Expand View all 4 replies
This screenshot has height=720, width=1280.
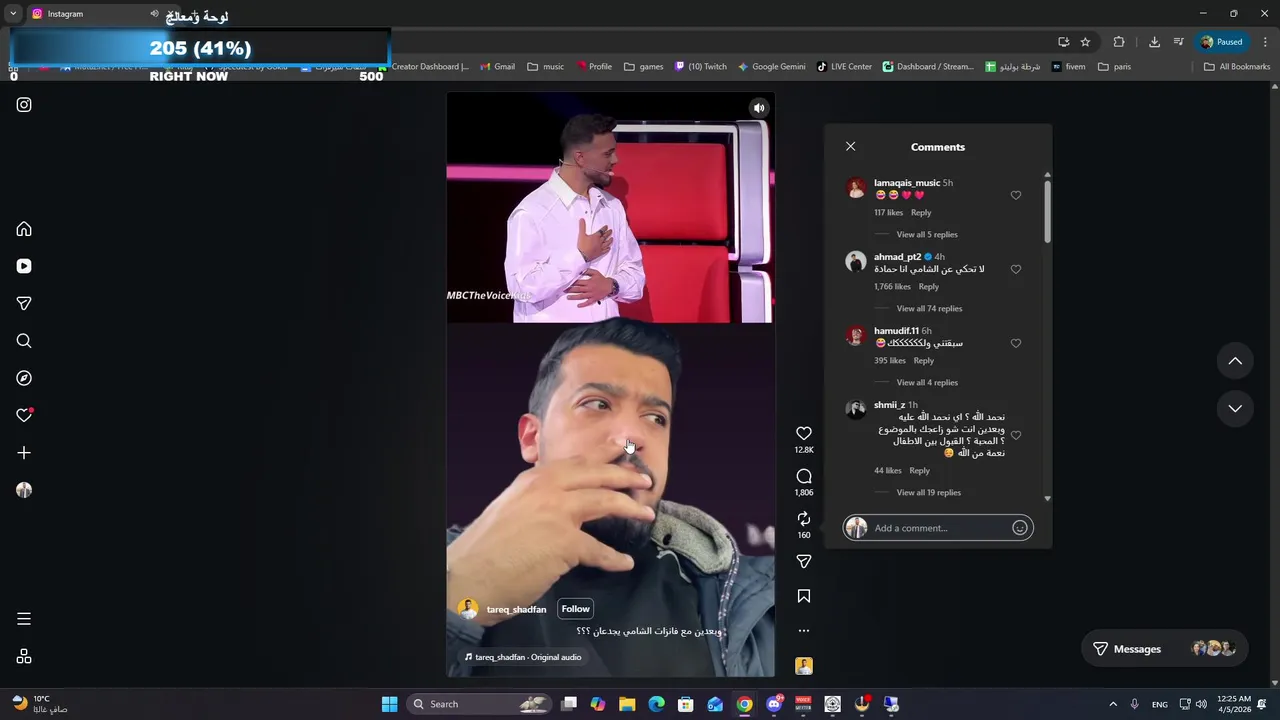[927, 382]
